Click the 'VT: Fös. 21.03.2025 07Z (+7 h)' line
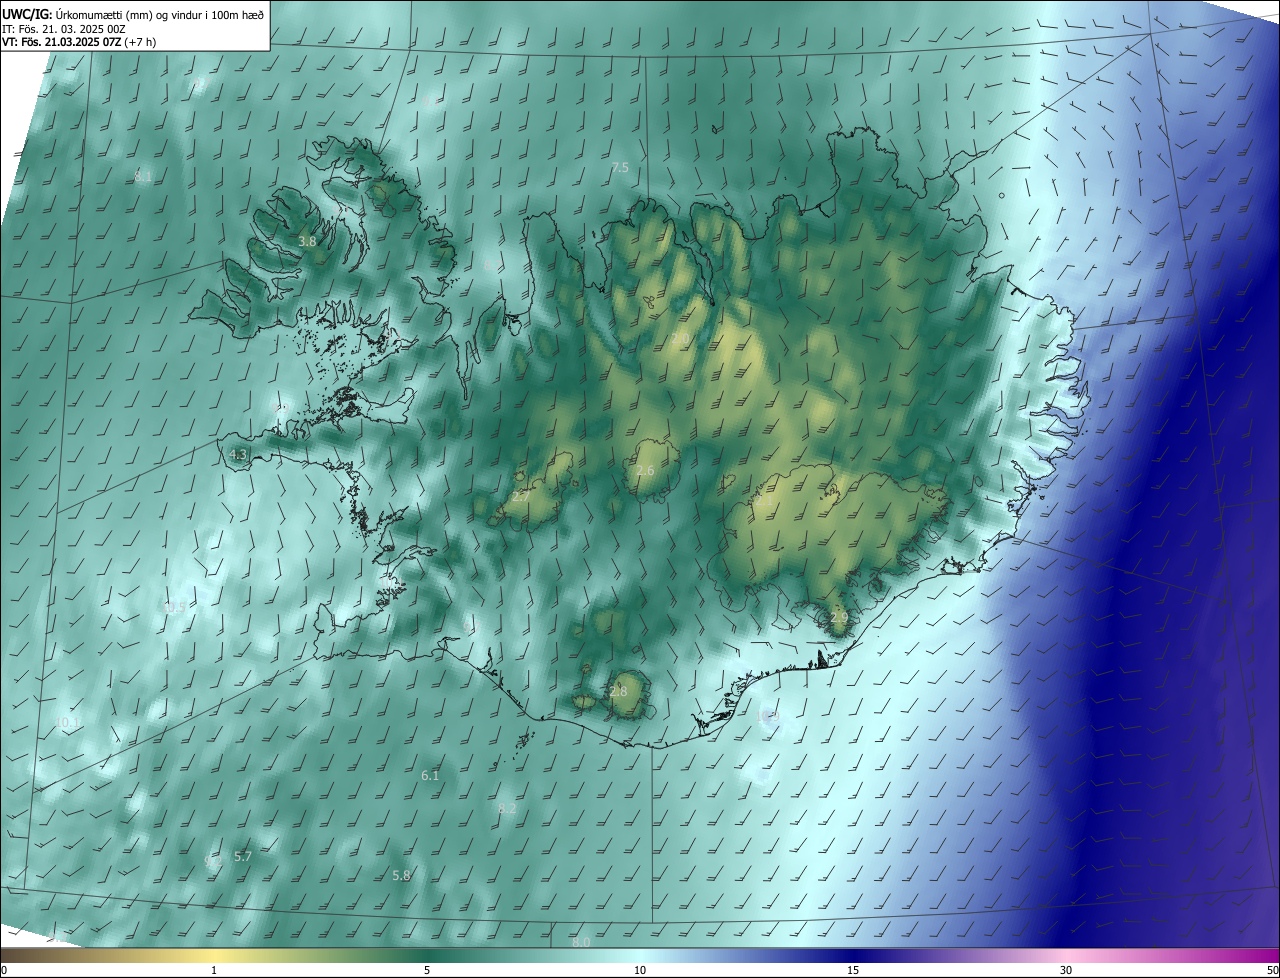 coord(79,42)
